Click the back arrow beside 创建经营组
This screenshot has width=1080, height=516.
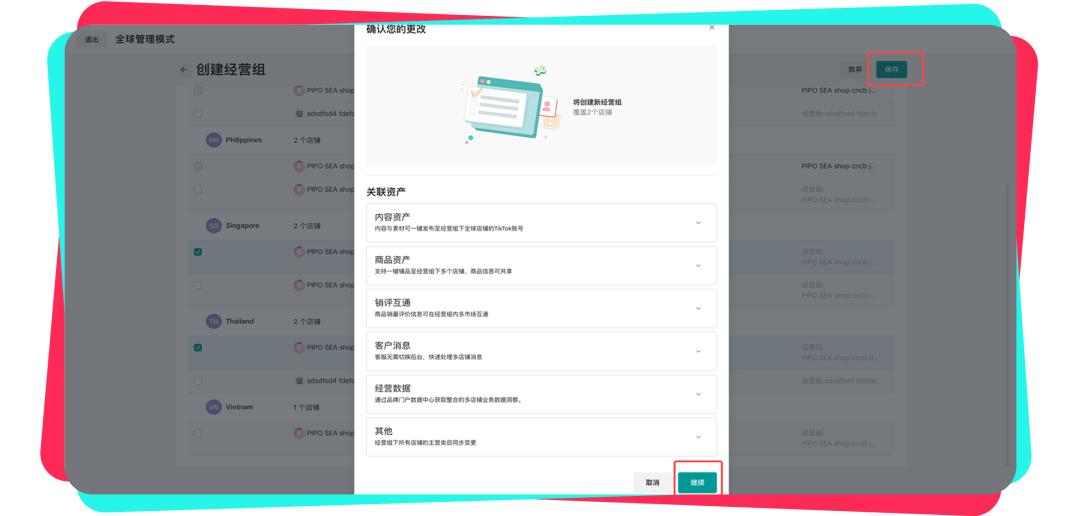183,70
